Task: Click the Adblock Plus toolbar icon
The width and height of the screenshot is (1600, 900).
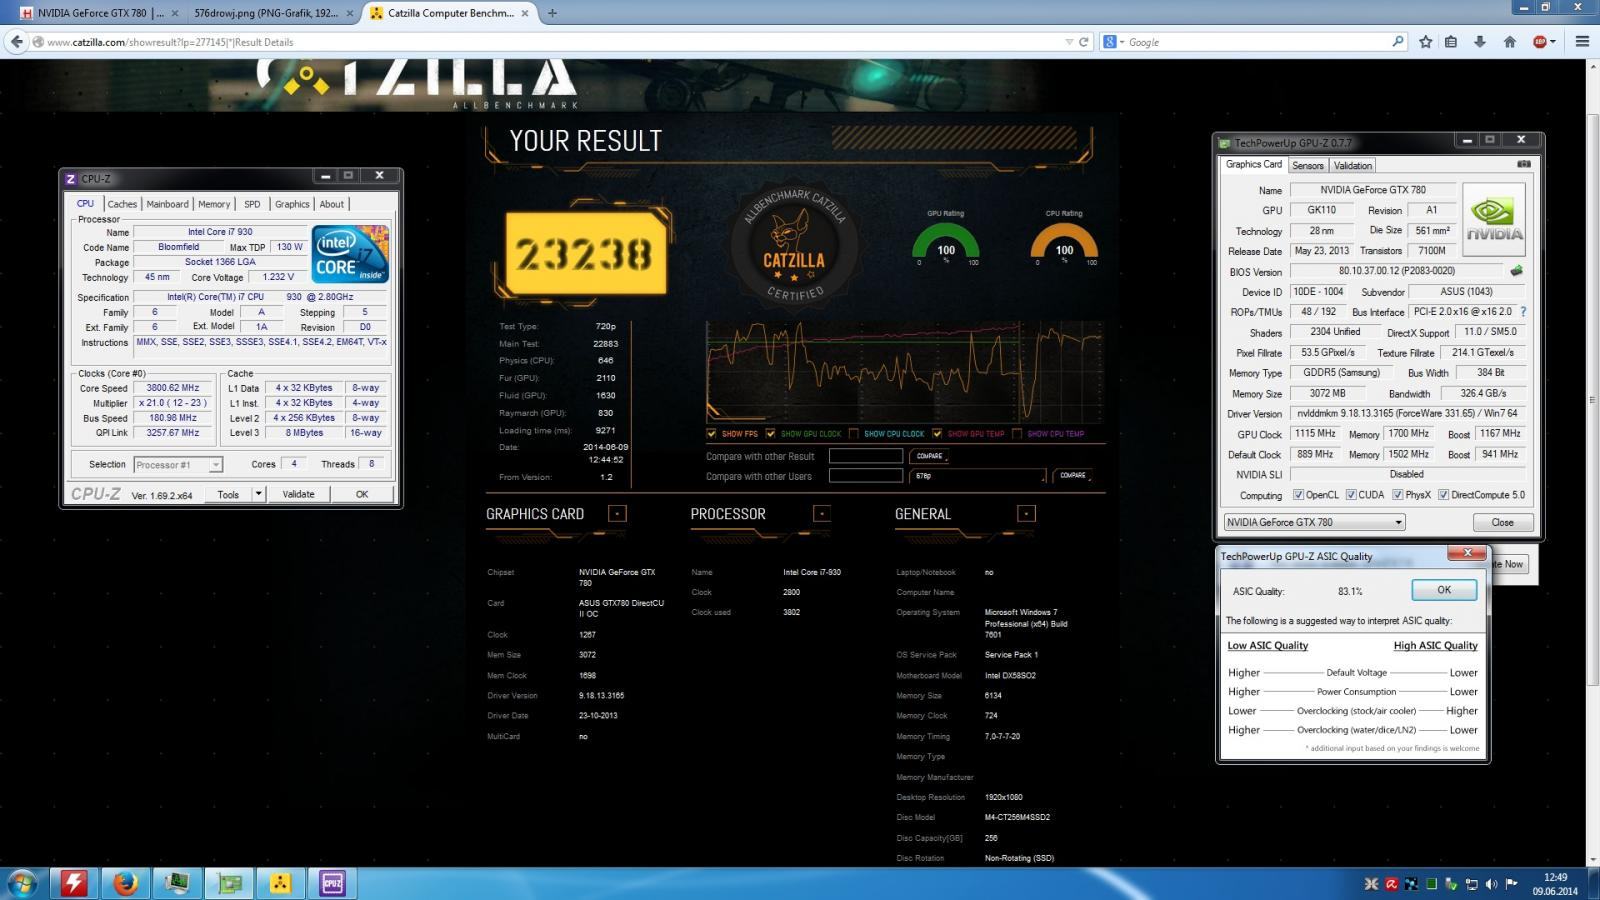Action: coord(1540,42)
